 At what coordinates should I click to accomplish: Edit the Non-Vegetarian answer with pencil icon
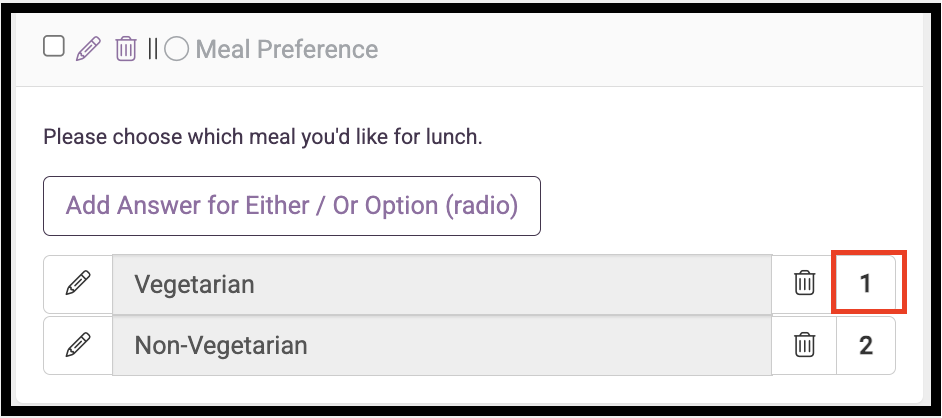[78, 345]
